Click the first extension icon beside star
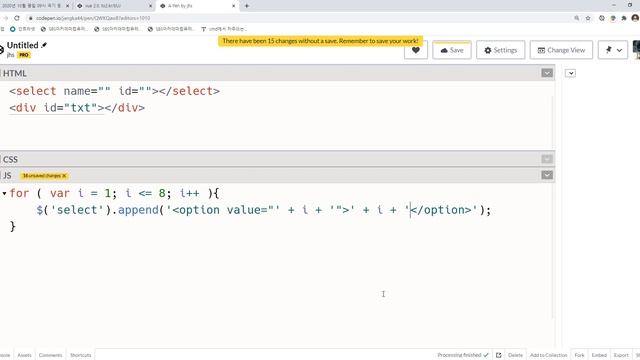Image resolution: width=640 pixels, height=360 pixels. click(602, 18)
